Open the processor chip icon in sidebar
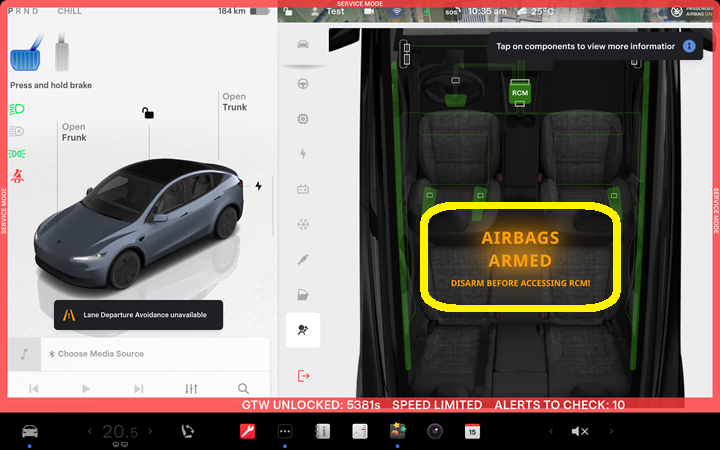This screenshot has width=720, height=450. pos(303,118)
